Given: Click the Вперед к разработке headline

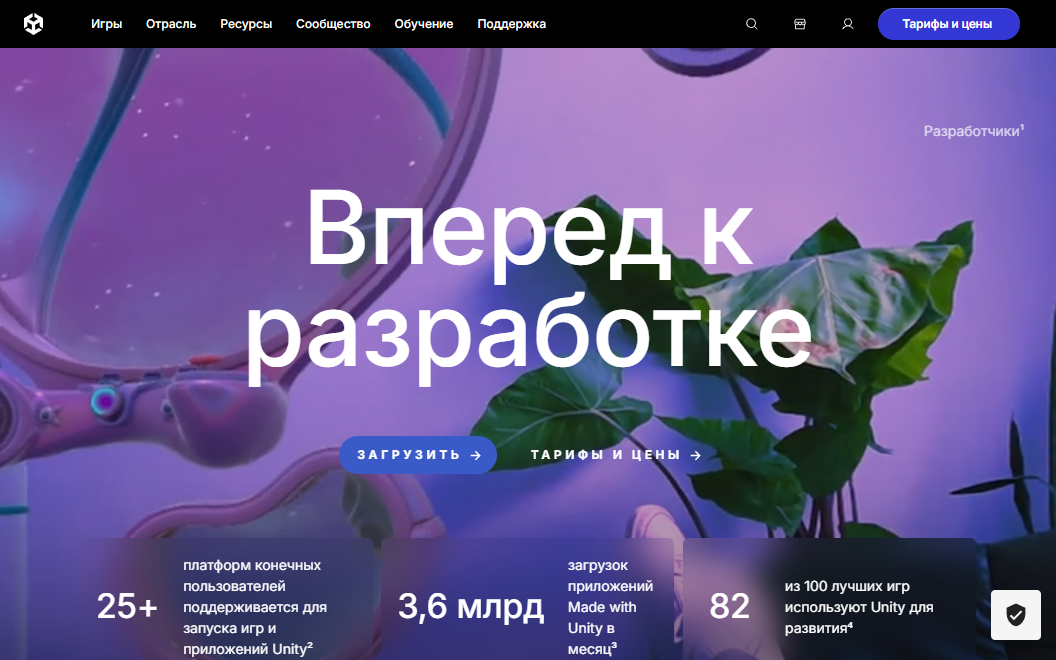Looking at the screenshot, I should (x=528, y=280).
